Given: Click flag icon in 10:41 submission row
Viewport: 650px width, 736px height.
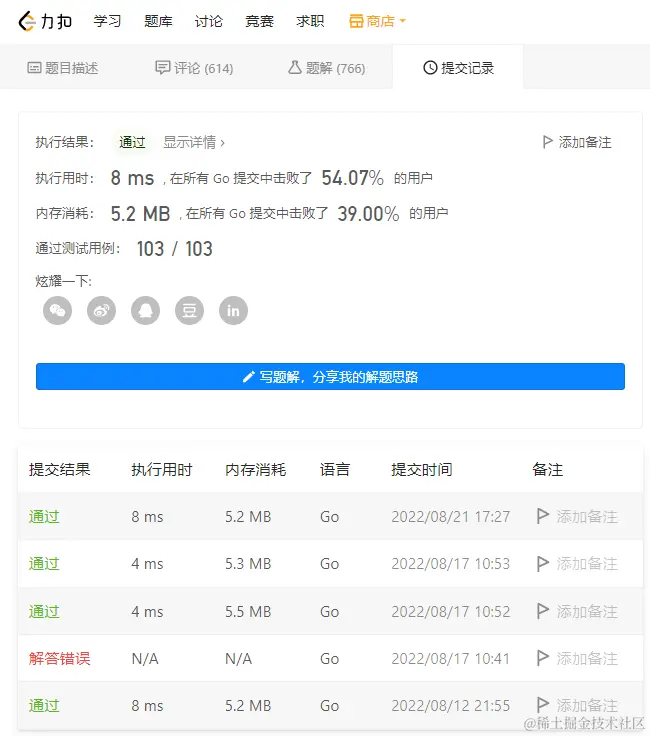Looking at the screenshot, I should 543,658.
